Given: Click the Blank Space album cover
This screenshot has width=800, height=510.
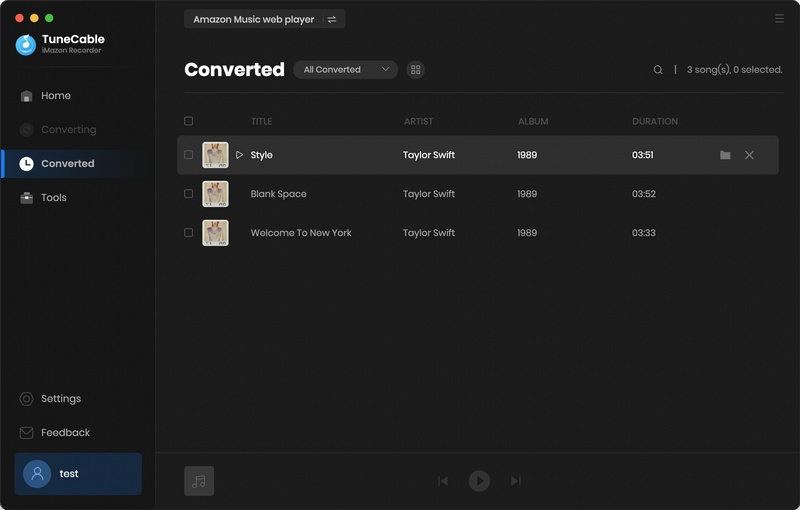Looking at the screenshot, I should (215, 194).
